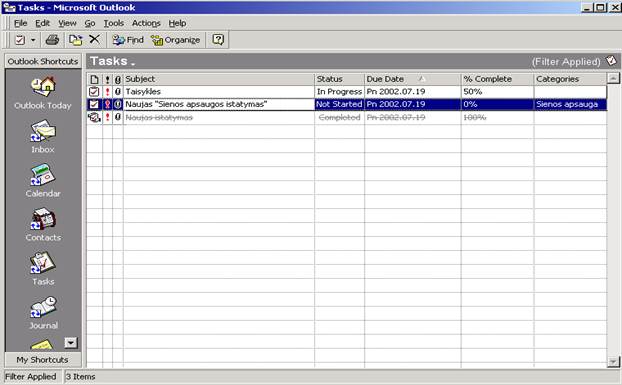The height and width of the screenshot is (385, 622).
Task: Click the Print icon in toolbar
Action: pos(52,40)
